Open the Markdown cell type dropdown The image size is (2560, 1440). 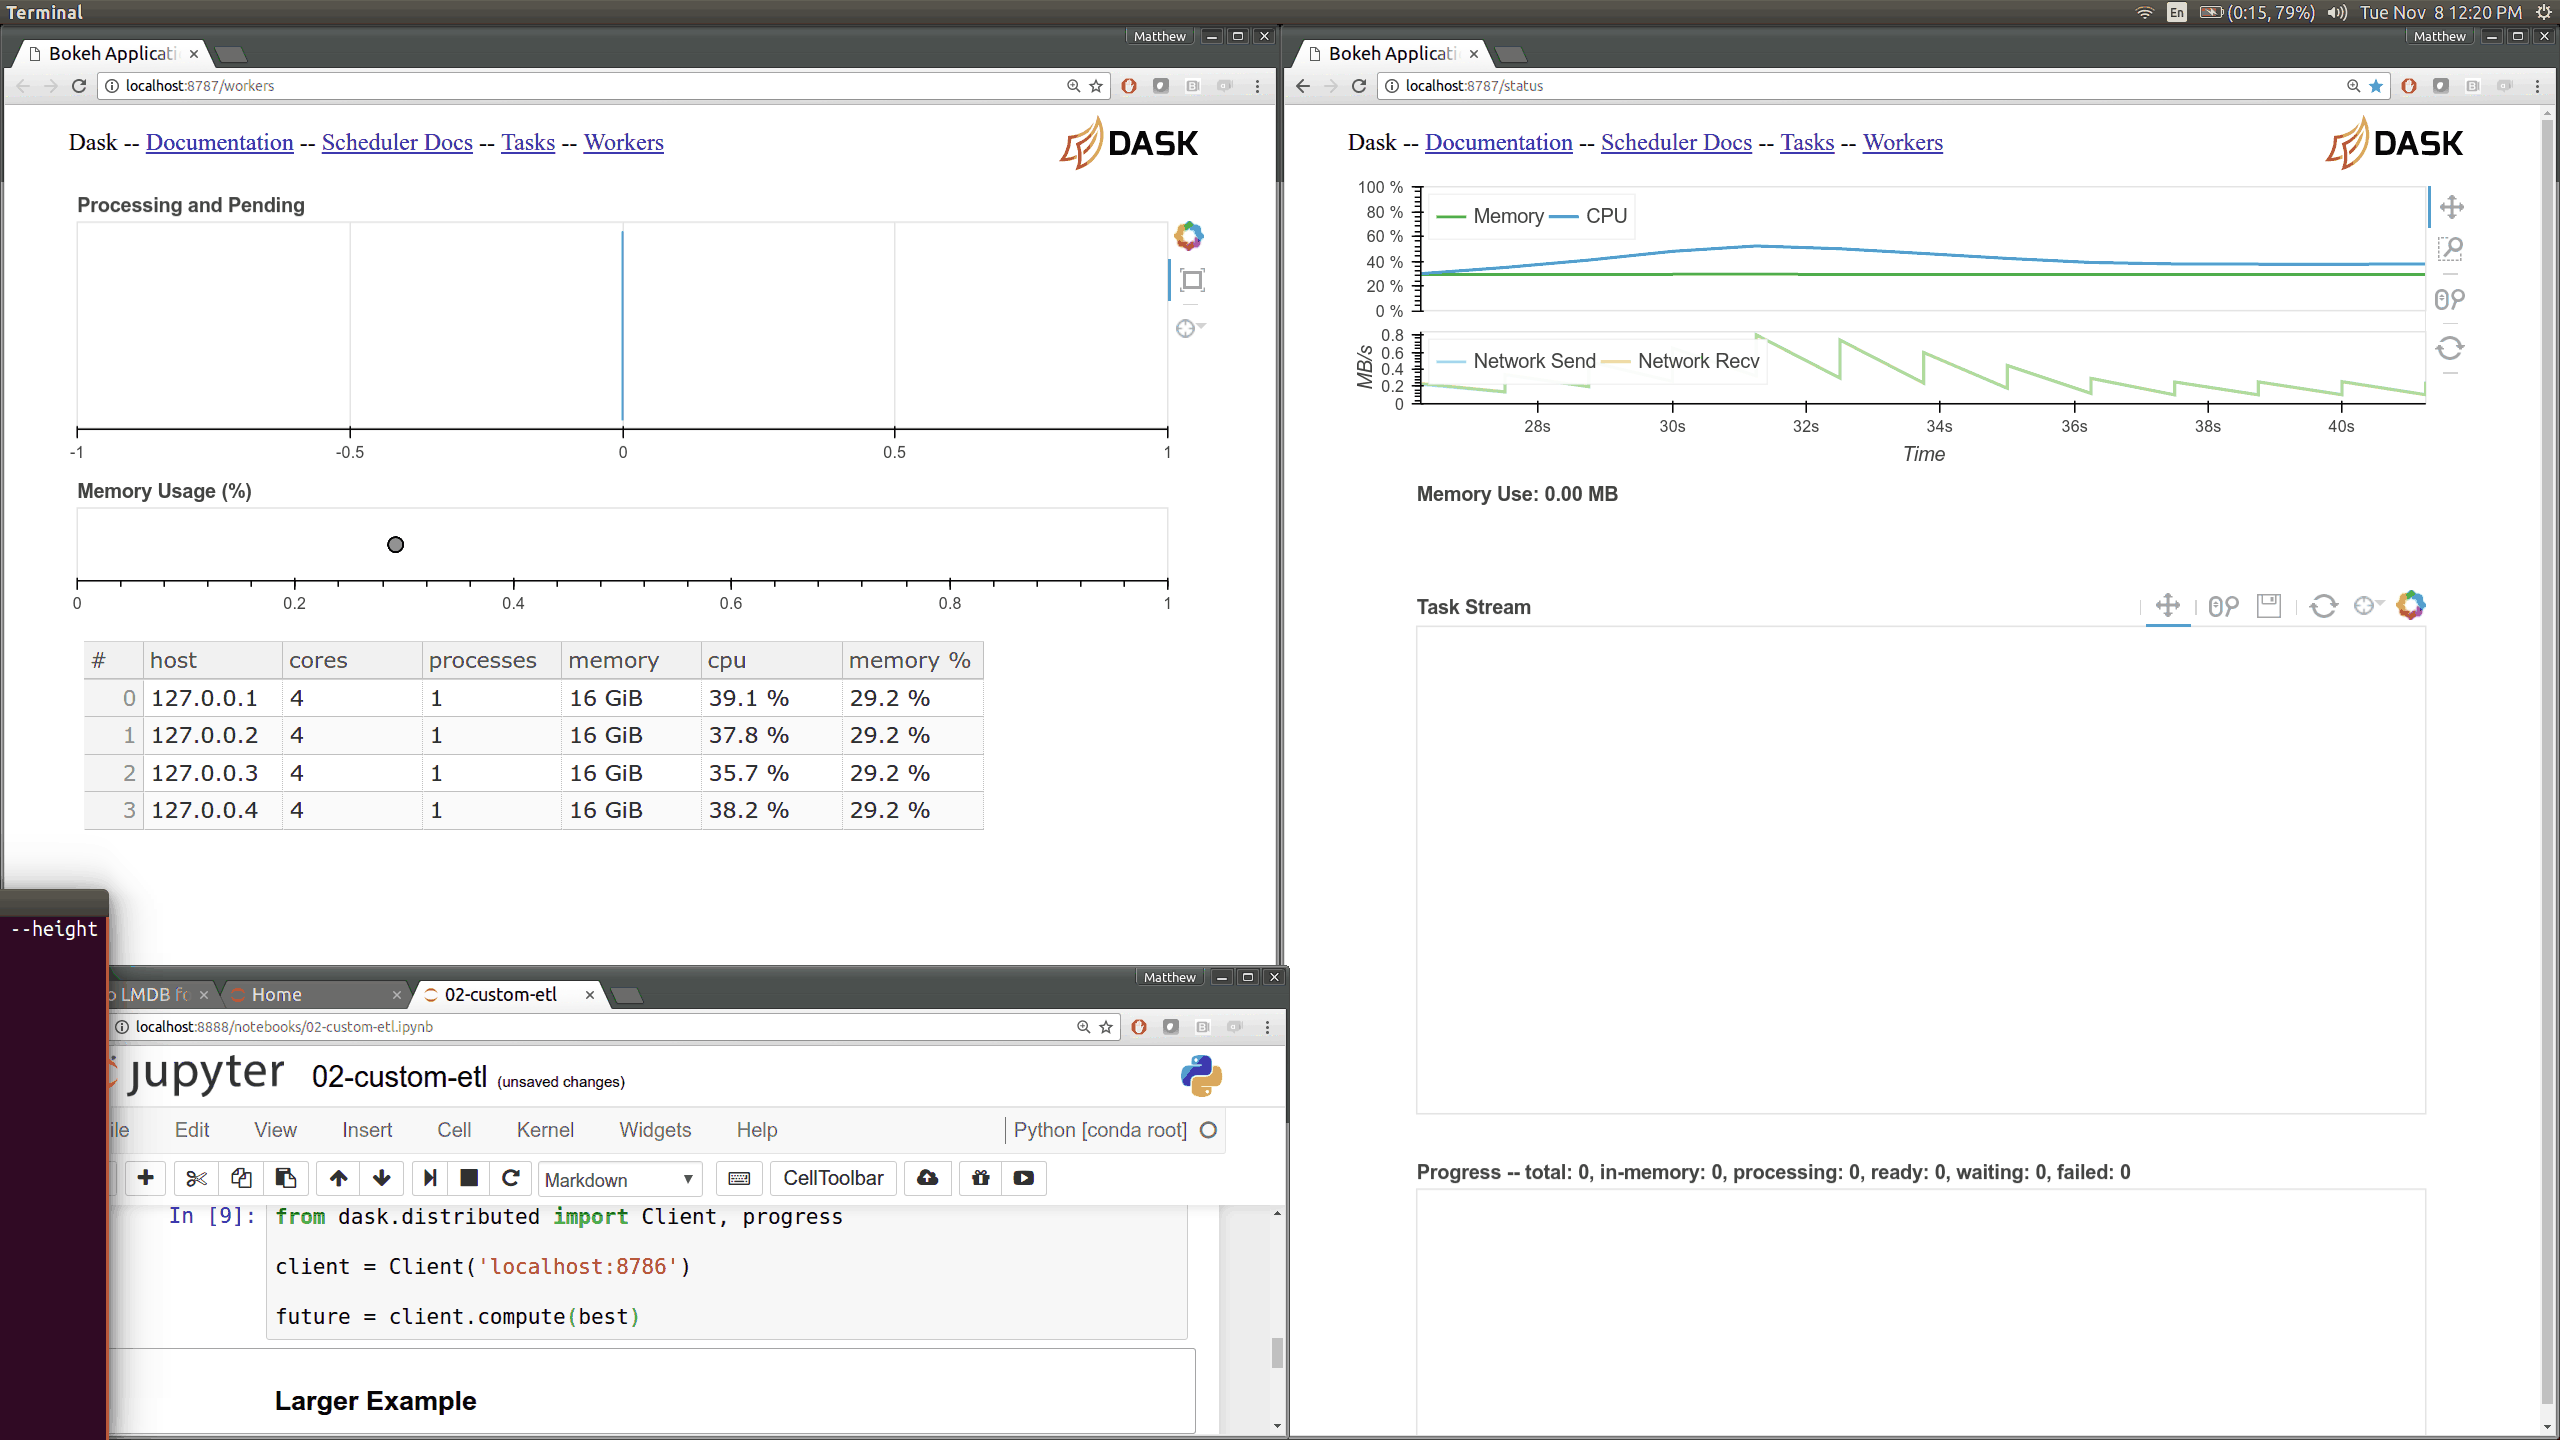pos(619,1179)
